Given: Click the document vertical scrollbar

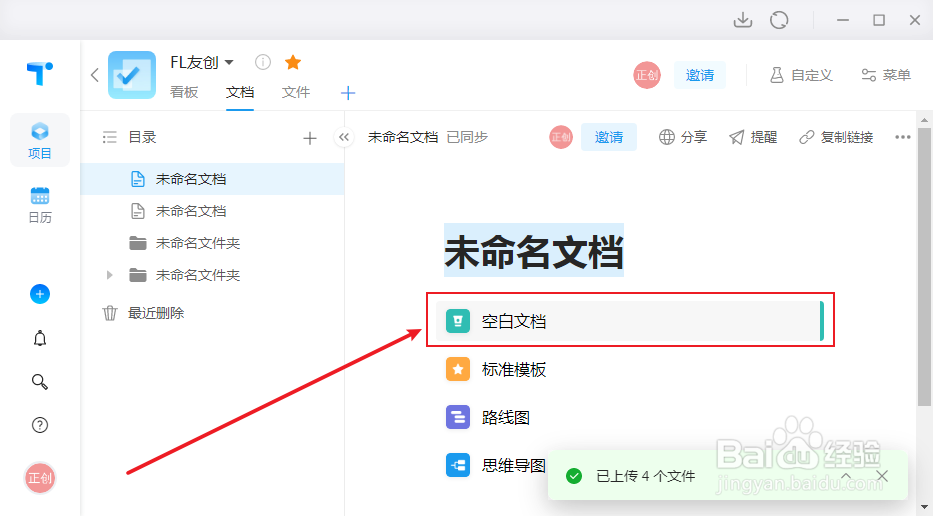Looking at the screenshot, I should click(924, 267).
